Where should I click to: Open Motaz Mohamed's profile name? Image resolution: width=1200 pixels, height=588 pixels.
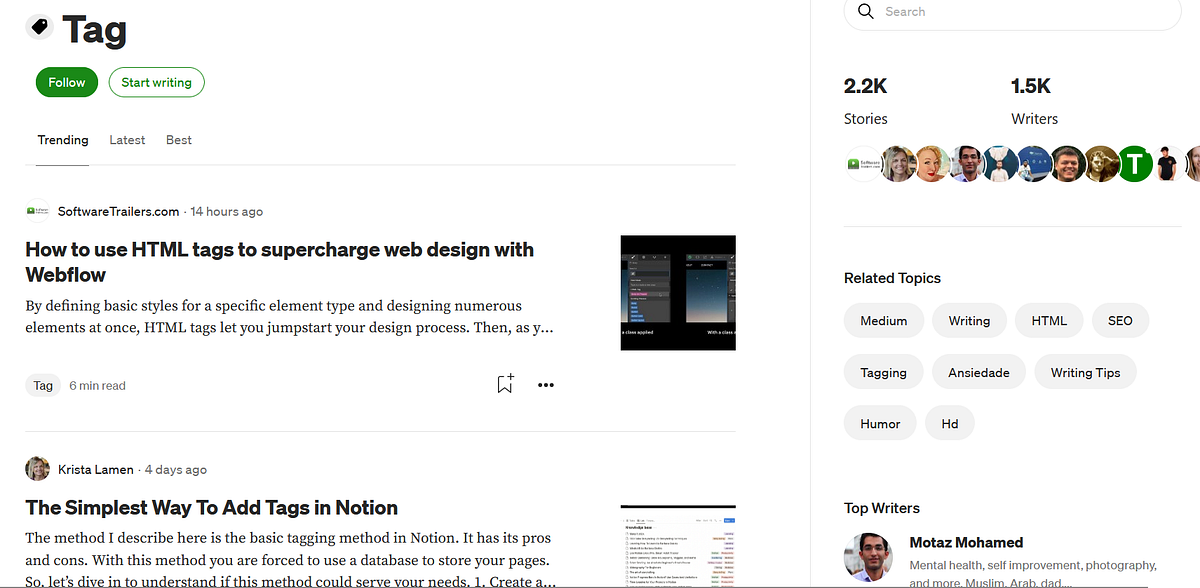[966, 542]
